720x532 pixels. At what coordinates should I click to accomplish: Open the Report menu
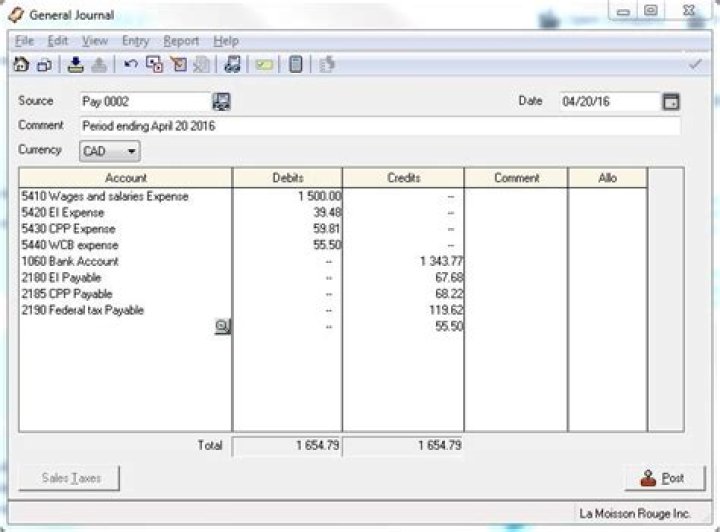pyautogui.click(x=181, y=41)
